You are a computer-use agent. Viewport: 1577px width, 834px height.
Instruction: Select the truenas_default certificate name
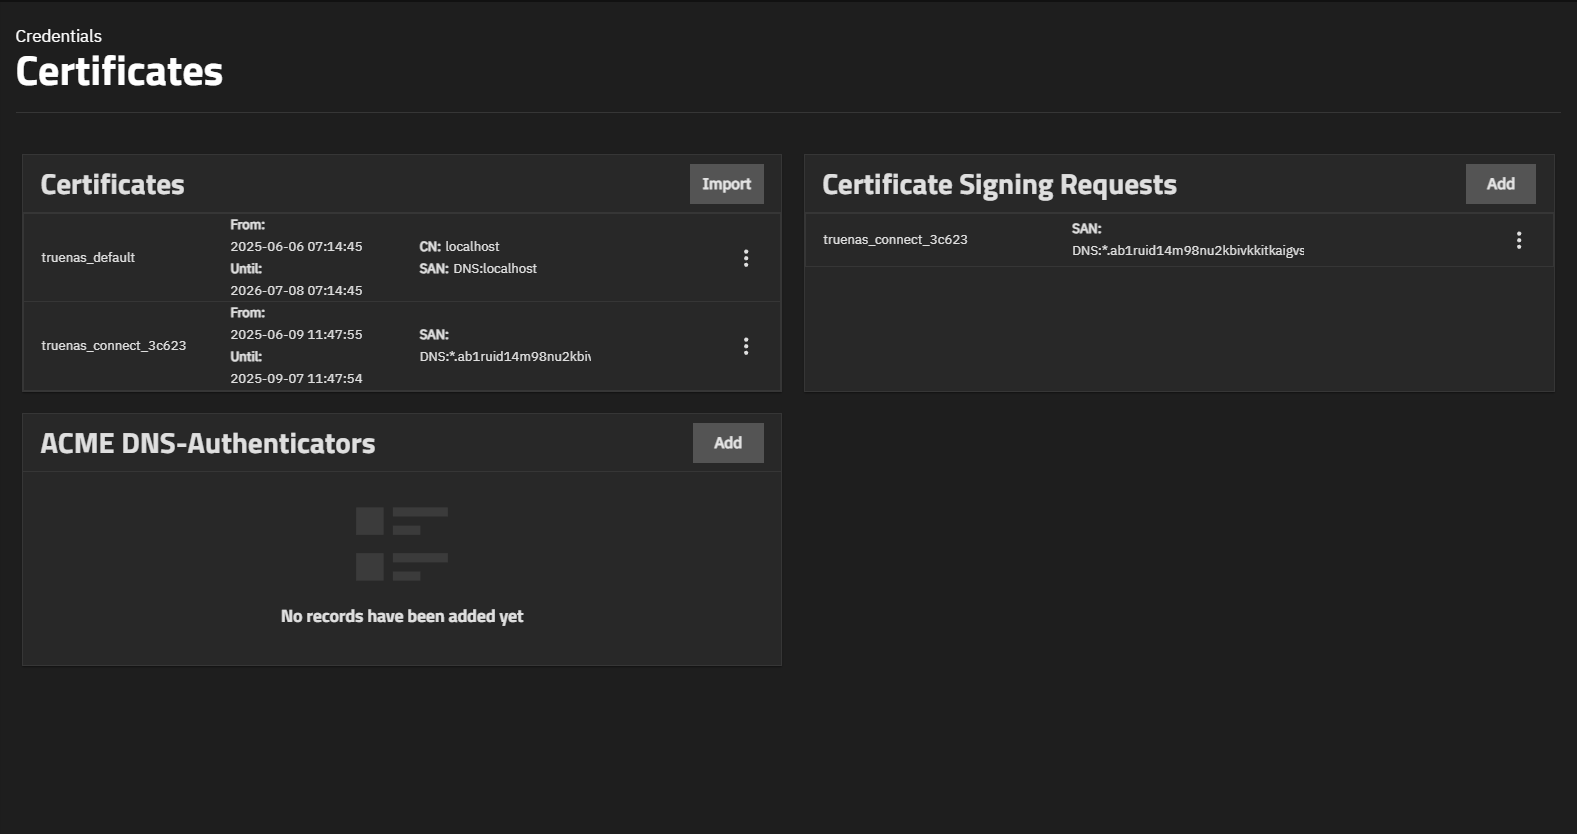[88, 258]
